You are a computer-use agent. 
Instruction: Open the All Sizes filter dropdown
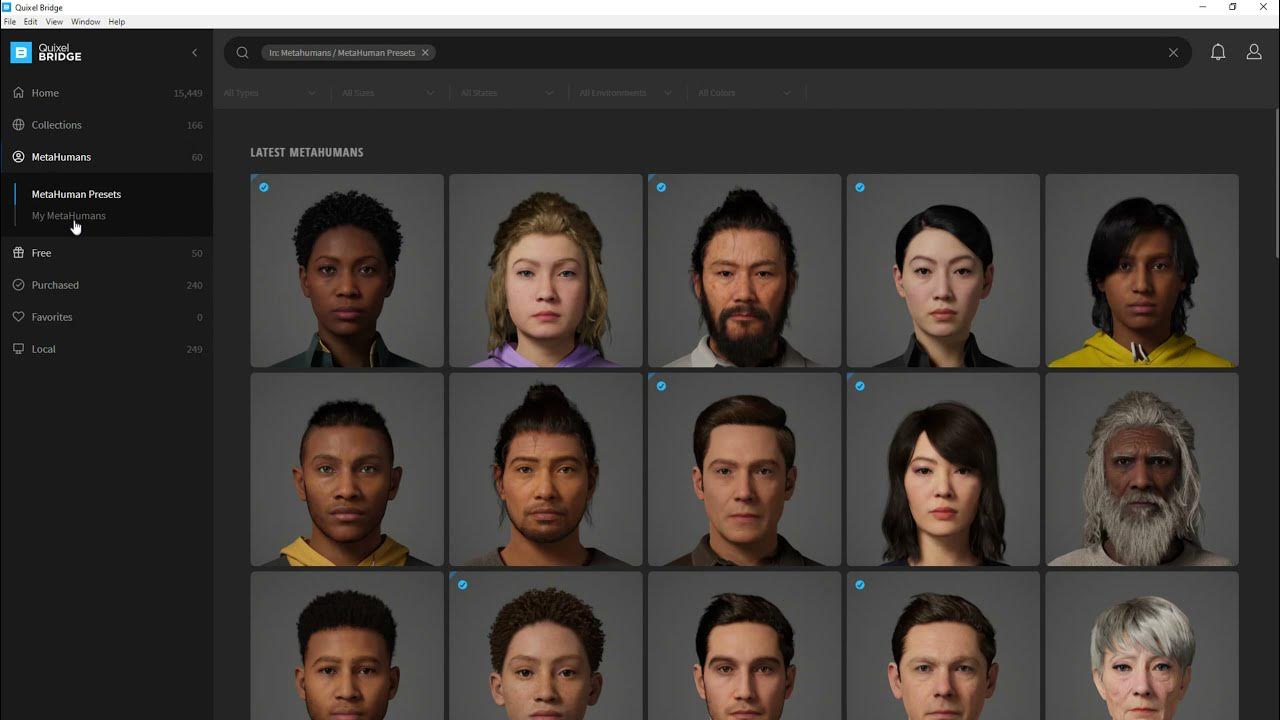click(x=388, y=93)
